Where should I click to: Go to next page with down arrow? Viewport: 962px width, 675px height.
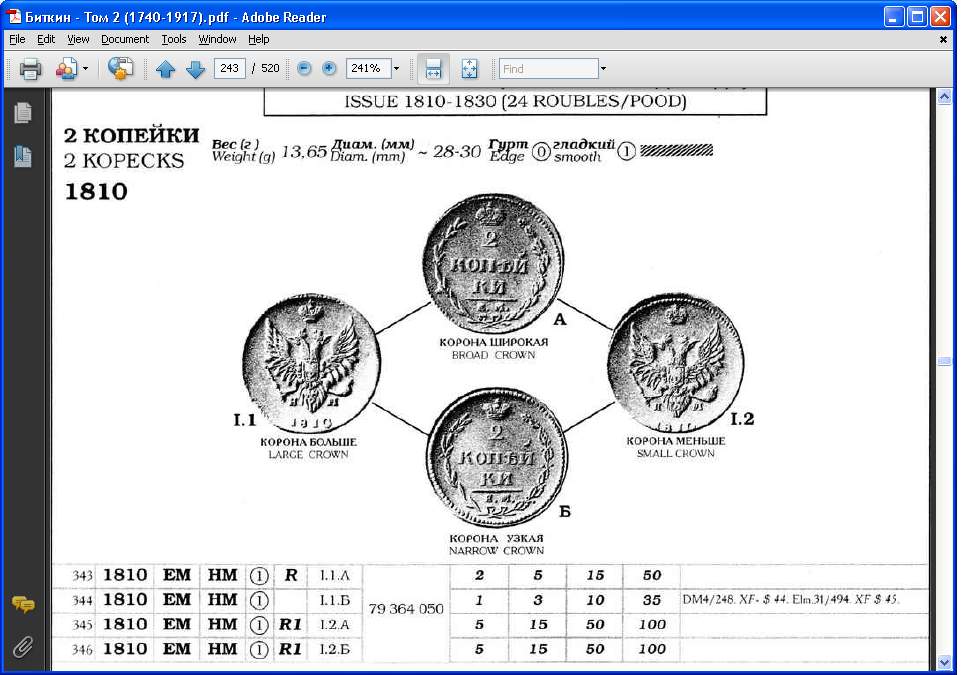click(195, 69)
